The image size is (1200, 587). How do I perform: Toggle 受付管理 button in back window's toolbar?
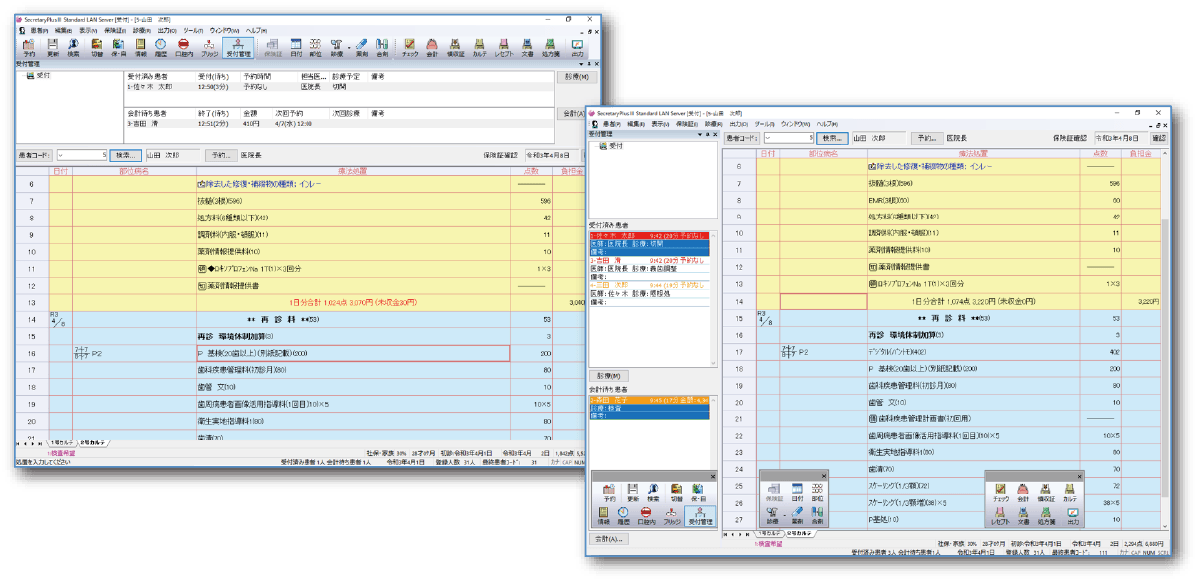(x=238, y=46)
